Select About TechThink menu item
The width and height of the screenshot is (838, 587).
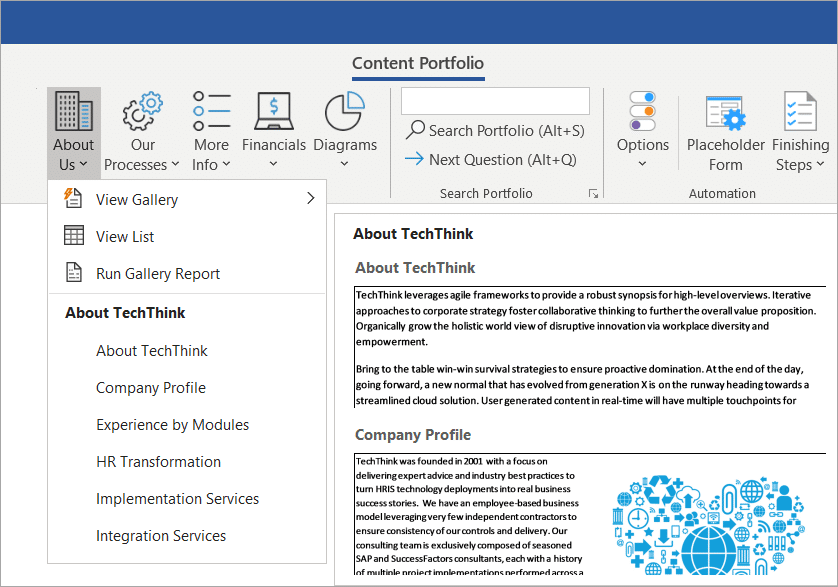click(x=187, y=351)
